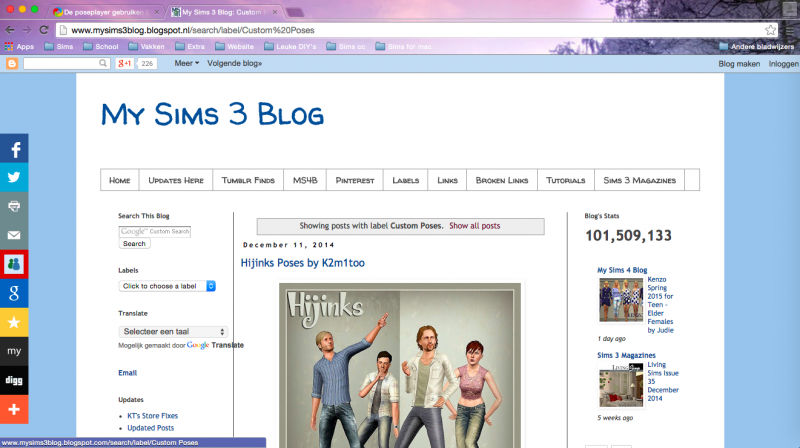Click the Search button under Search This Blog
Viewport: 800px width, 448px height.
pyautogui.click(x=134, y=244)
